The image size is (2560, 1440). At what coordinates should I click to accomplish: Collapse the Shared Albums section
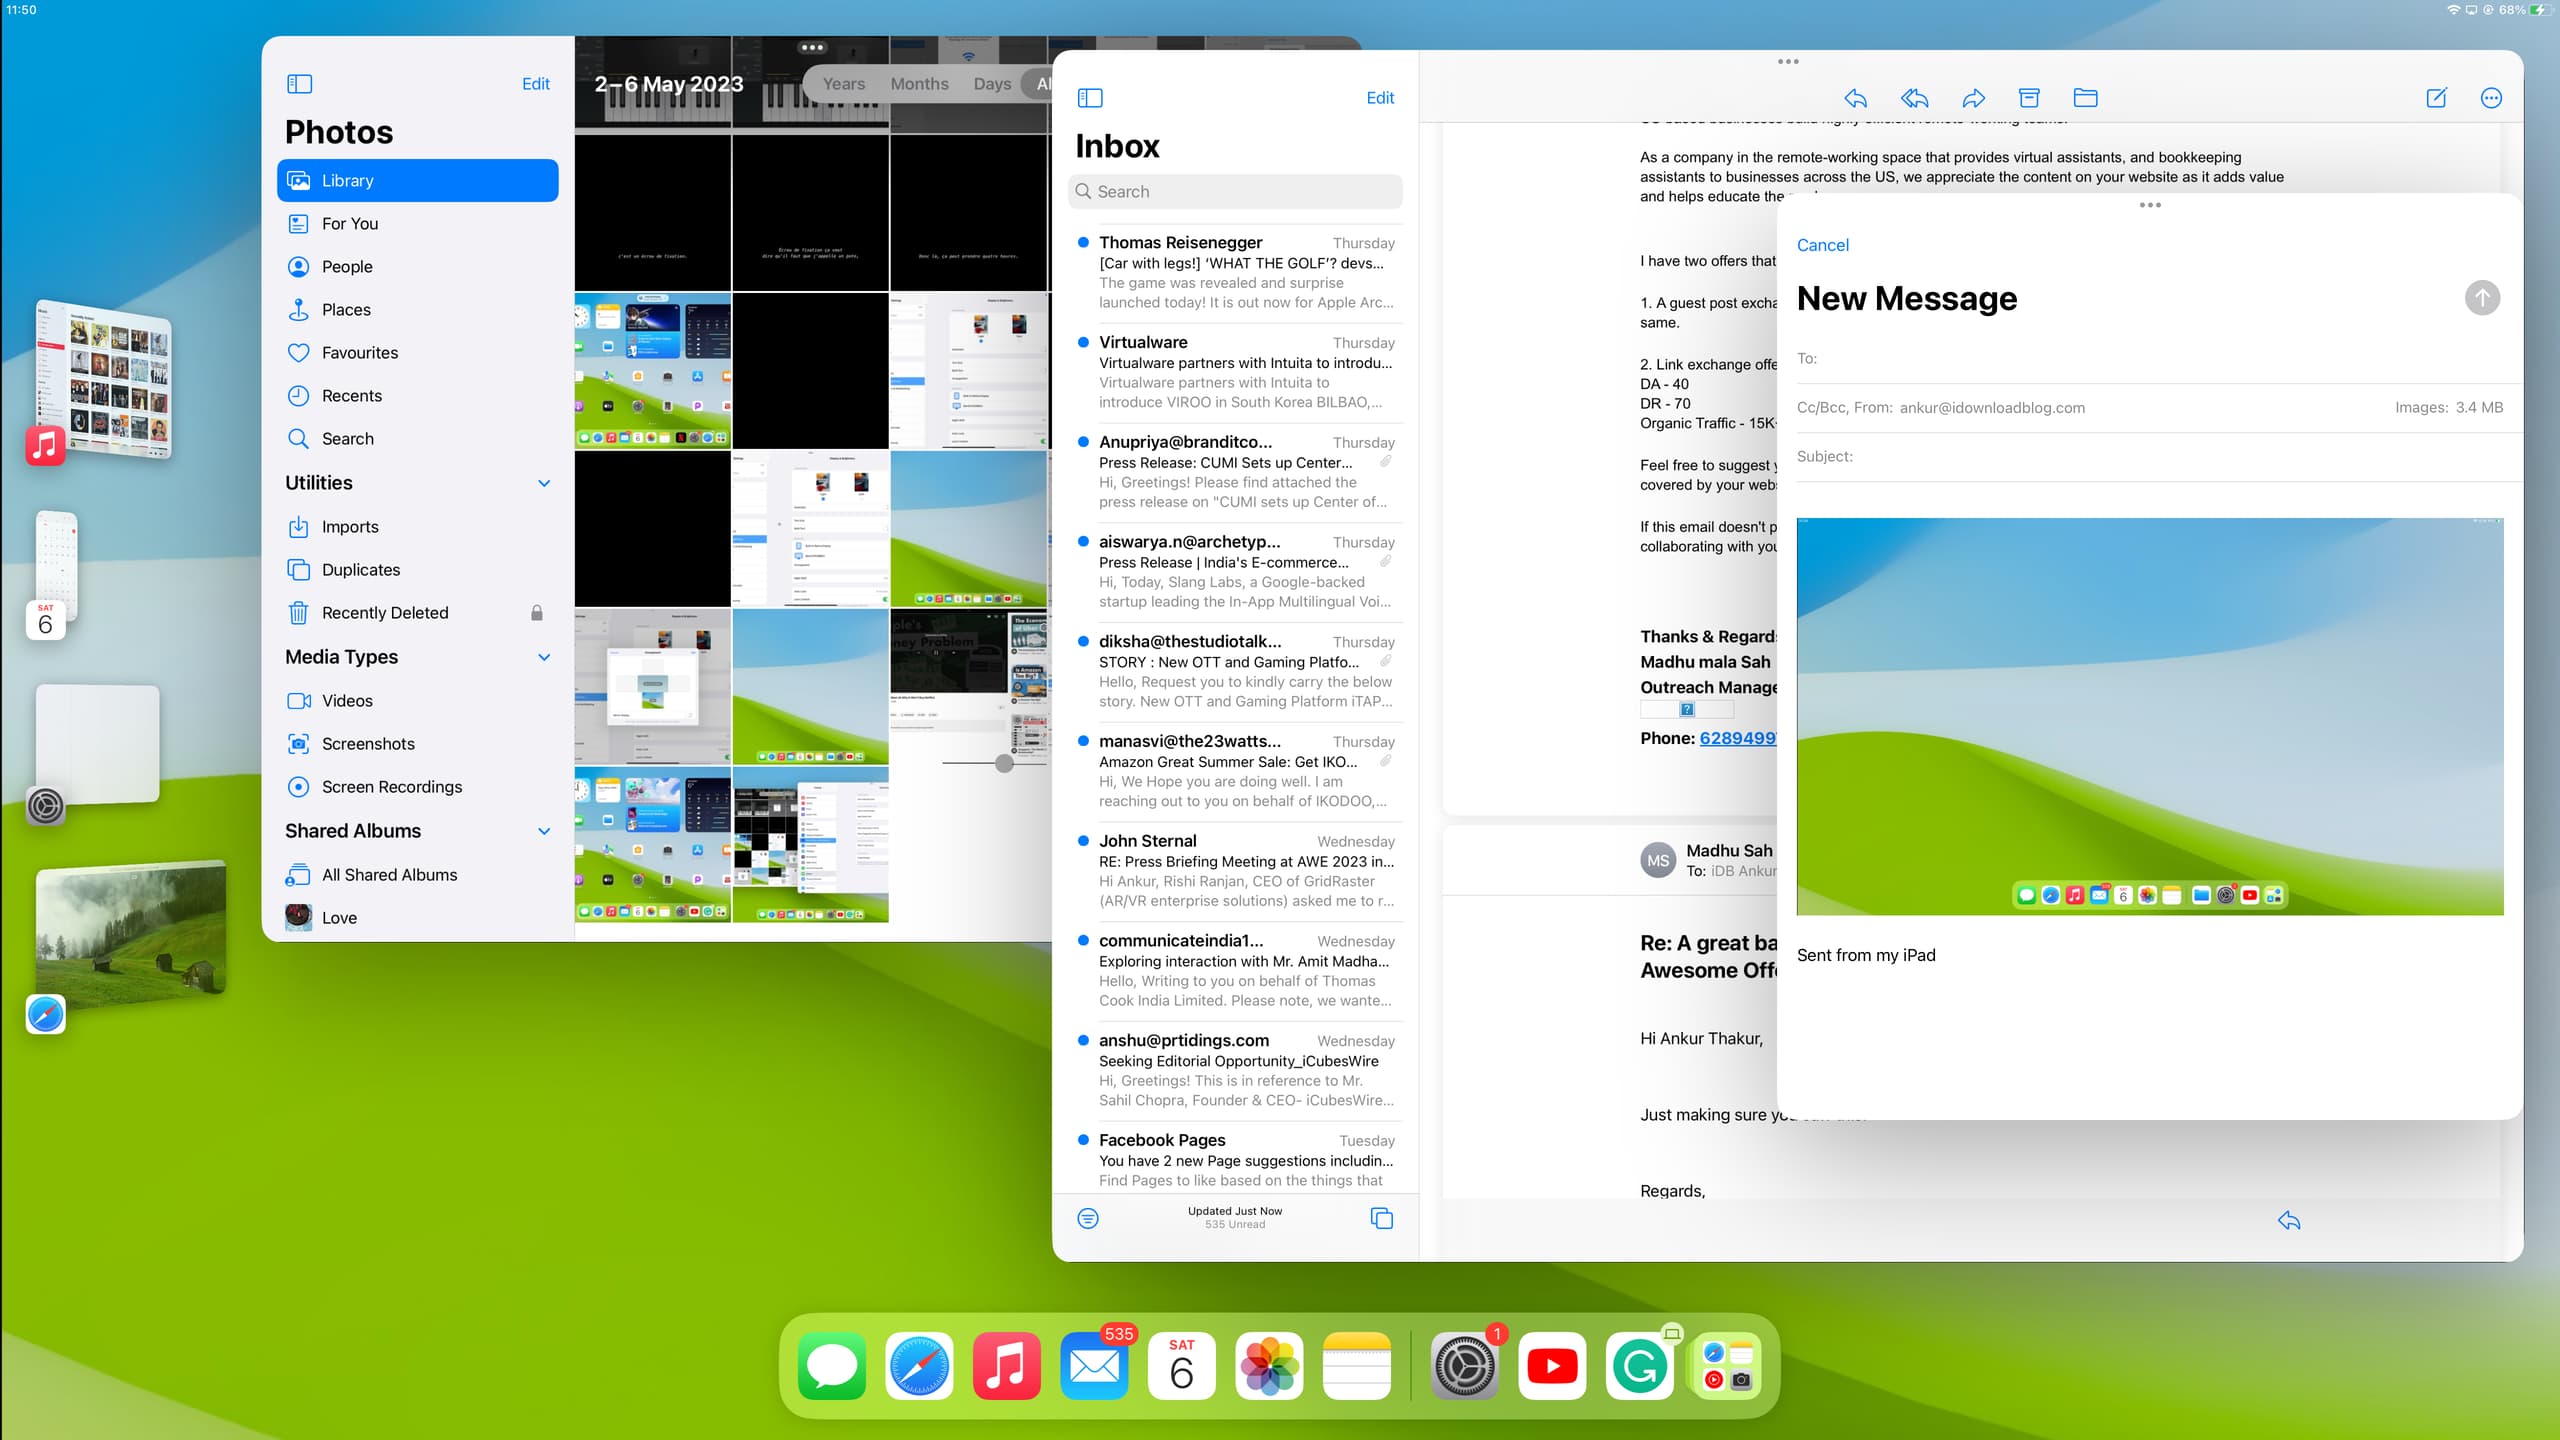[544, 831]
